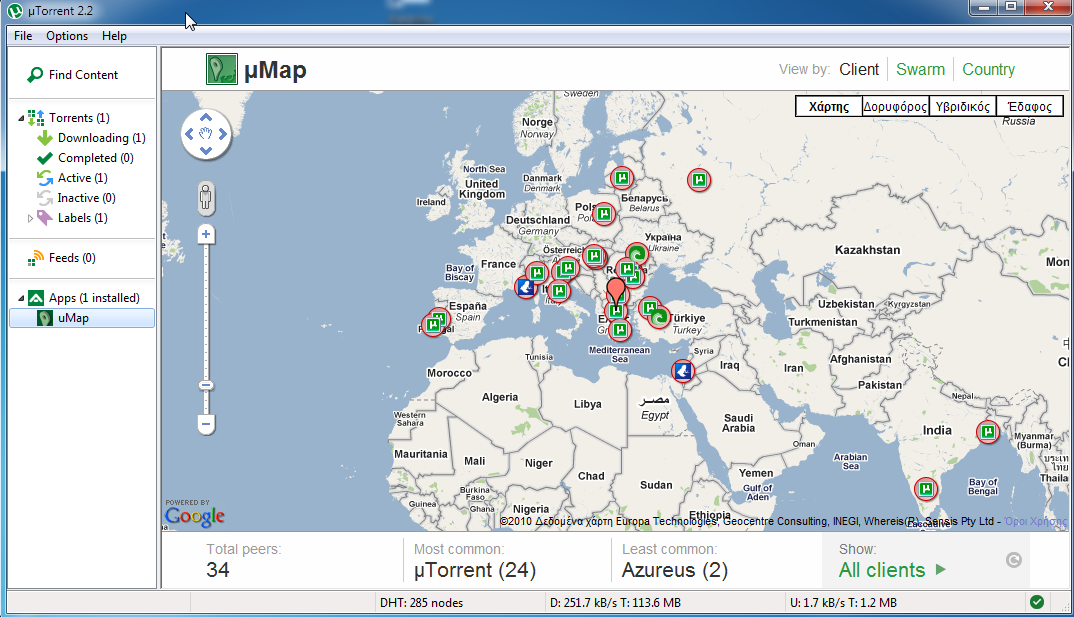Select the Torrents (1) category
This screenshot has width=1074, height=617.
pyautogui.click(x=79, y=118)
